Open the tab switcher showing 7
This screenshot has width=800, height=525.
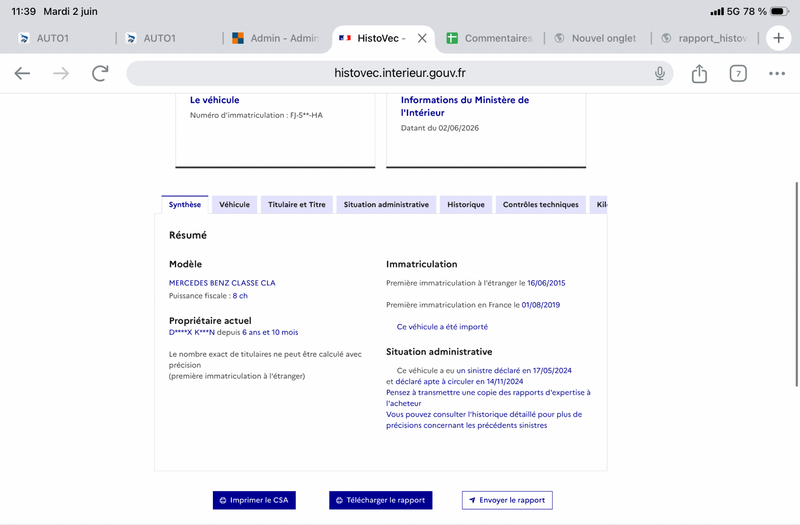pyautogui.click(x=738, y=73)
